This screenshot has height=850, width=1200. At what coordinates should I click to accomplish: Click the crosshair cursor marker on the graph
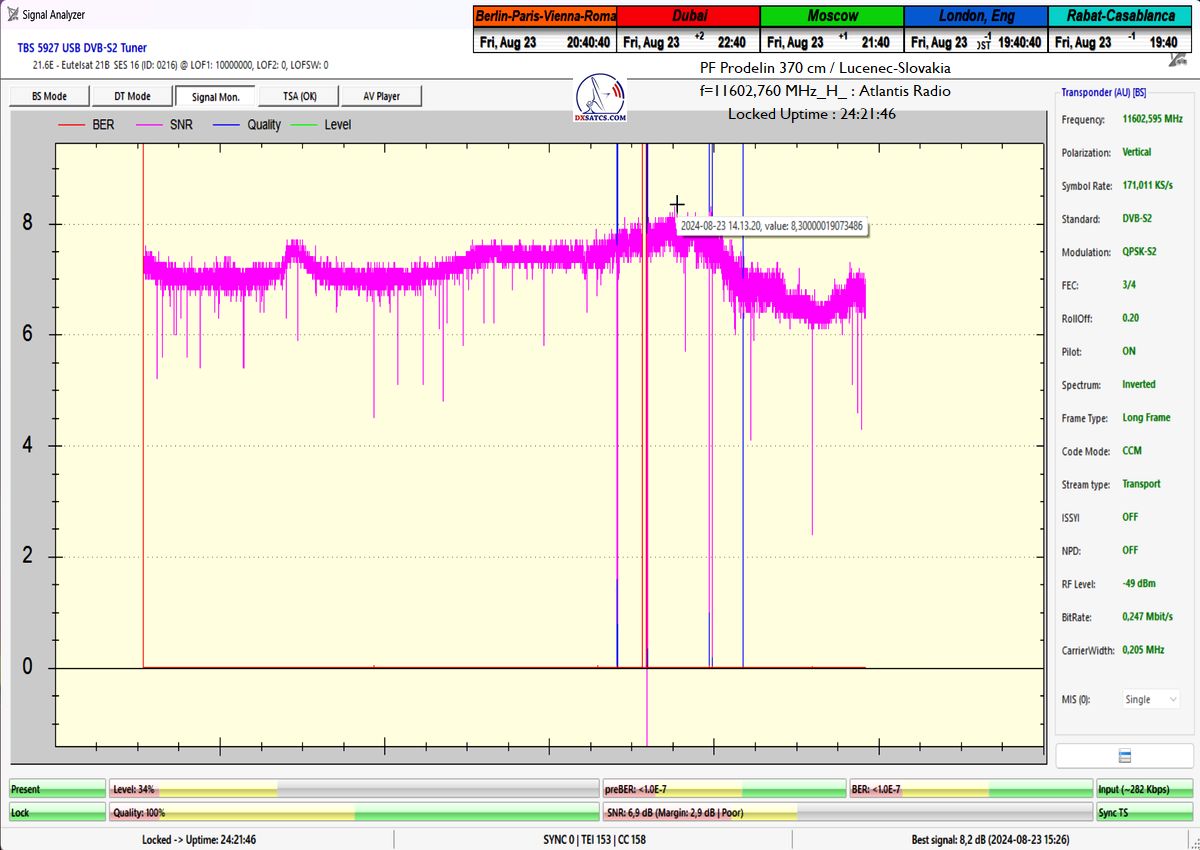tap(677, 205)
